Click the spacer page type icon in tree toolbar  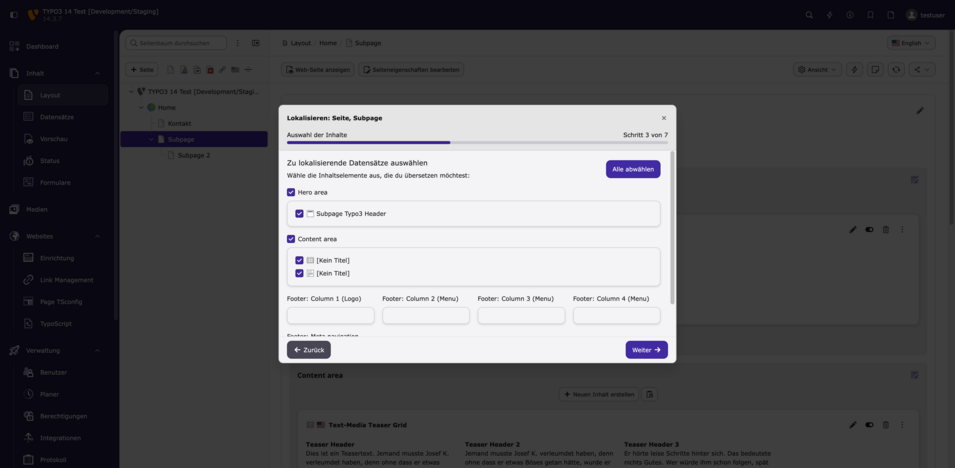(x=248, y=69)
